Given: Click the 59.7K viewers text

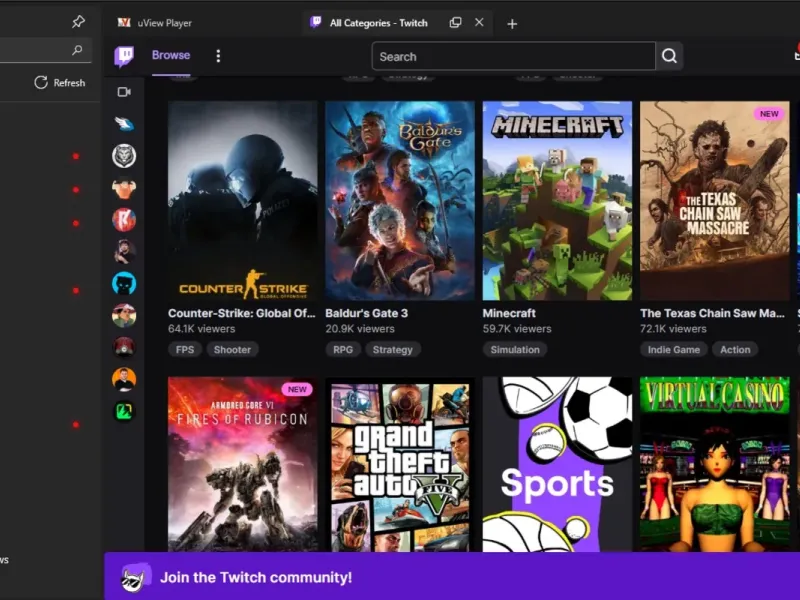Looking at the screenshot, I should coord(517,329).
